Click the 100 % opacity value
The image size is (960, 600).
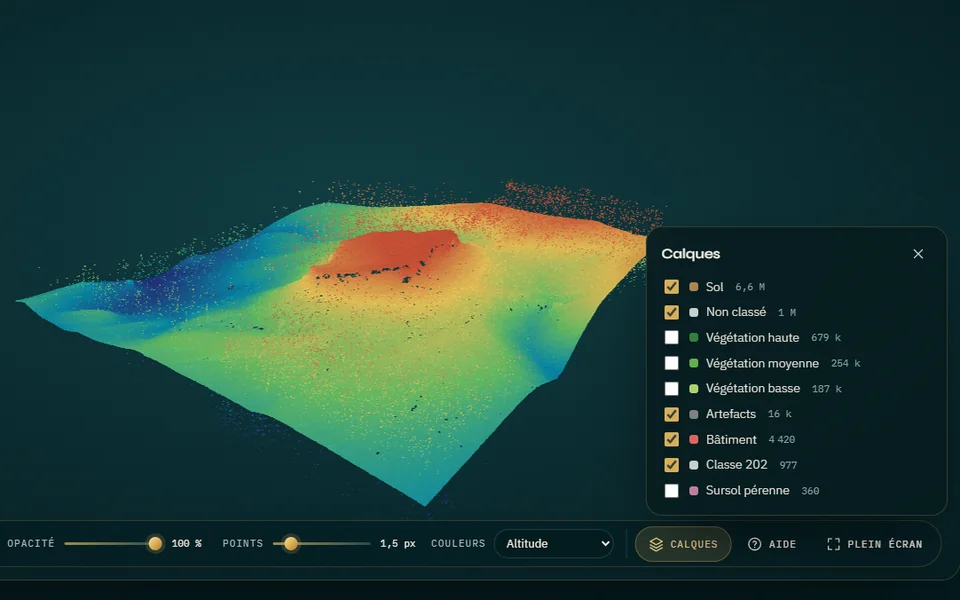(x=187, y=544)
